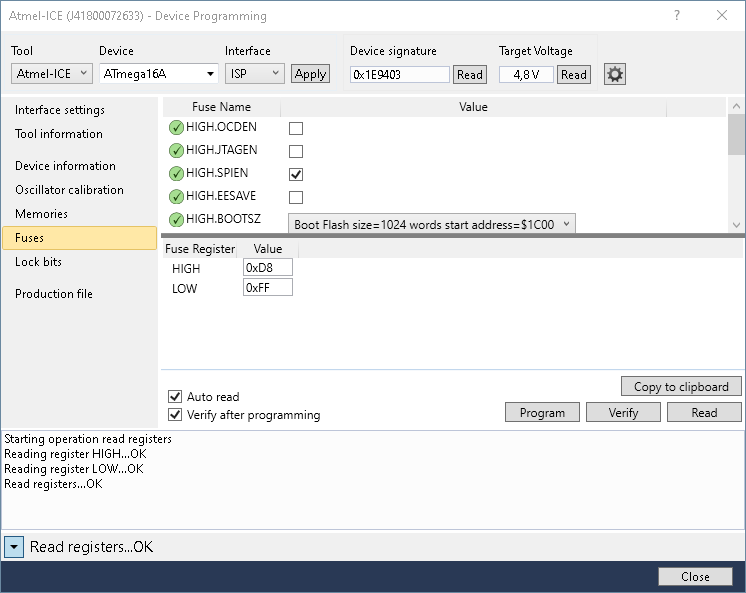This screenshot has width=746, height=593.
Task: Open the Lock bits page
Action: [39, 262]
